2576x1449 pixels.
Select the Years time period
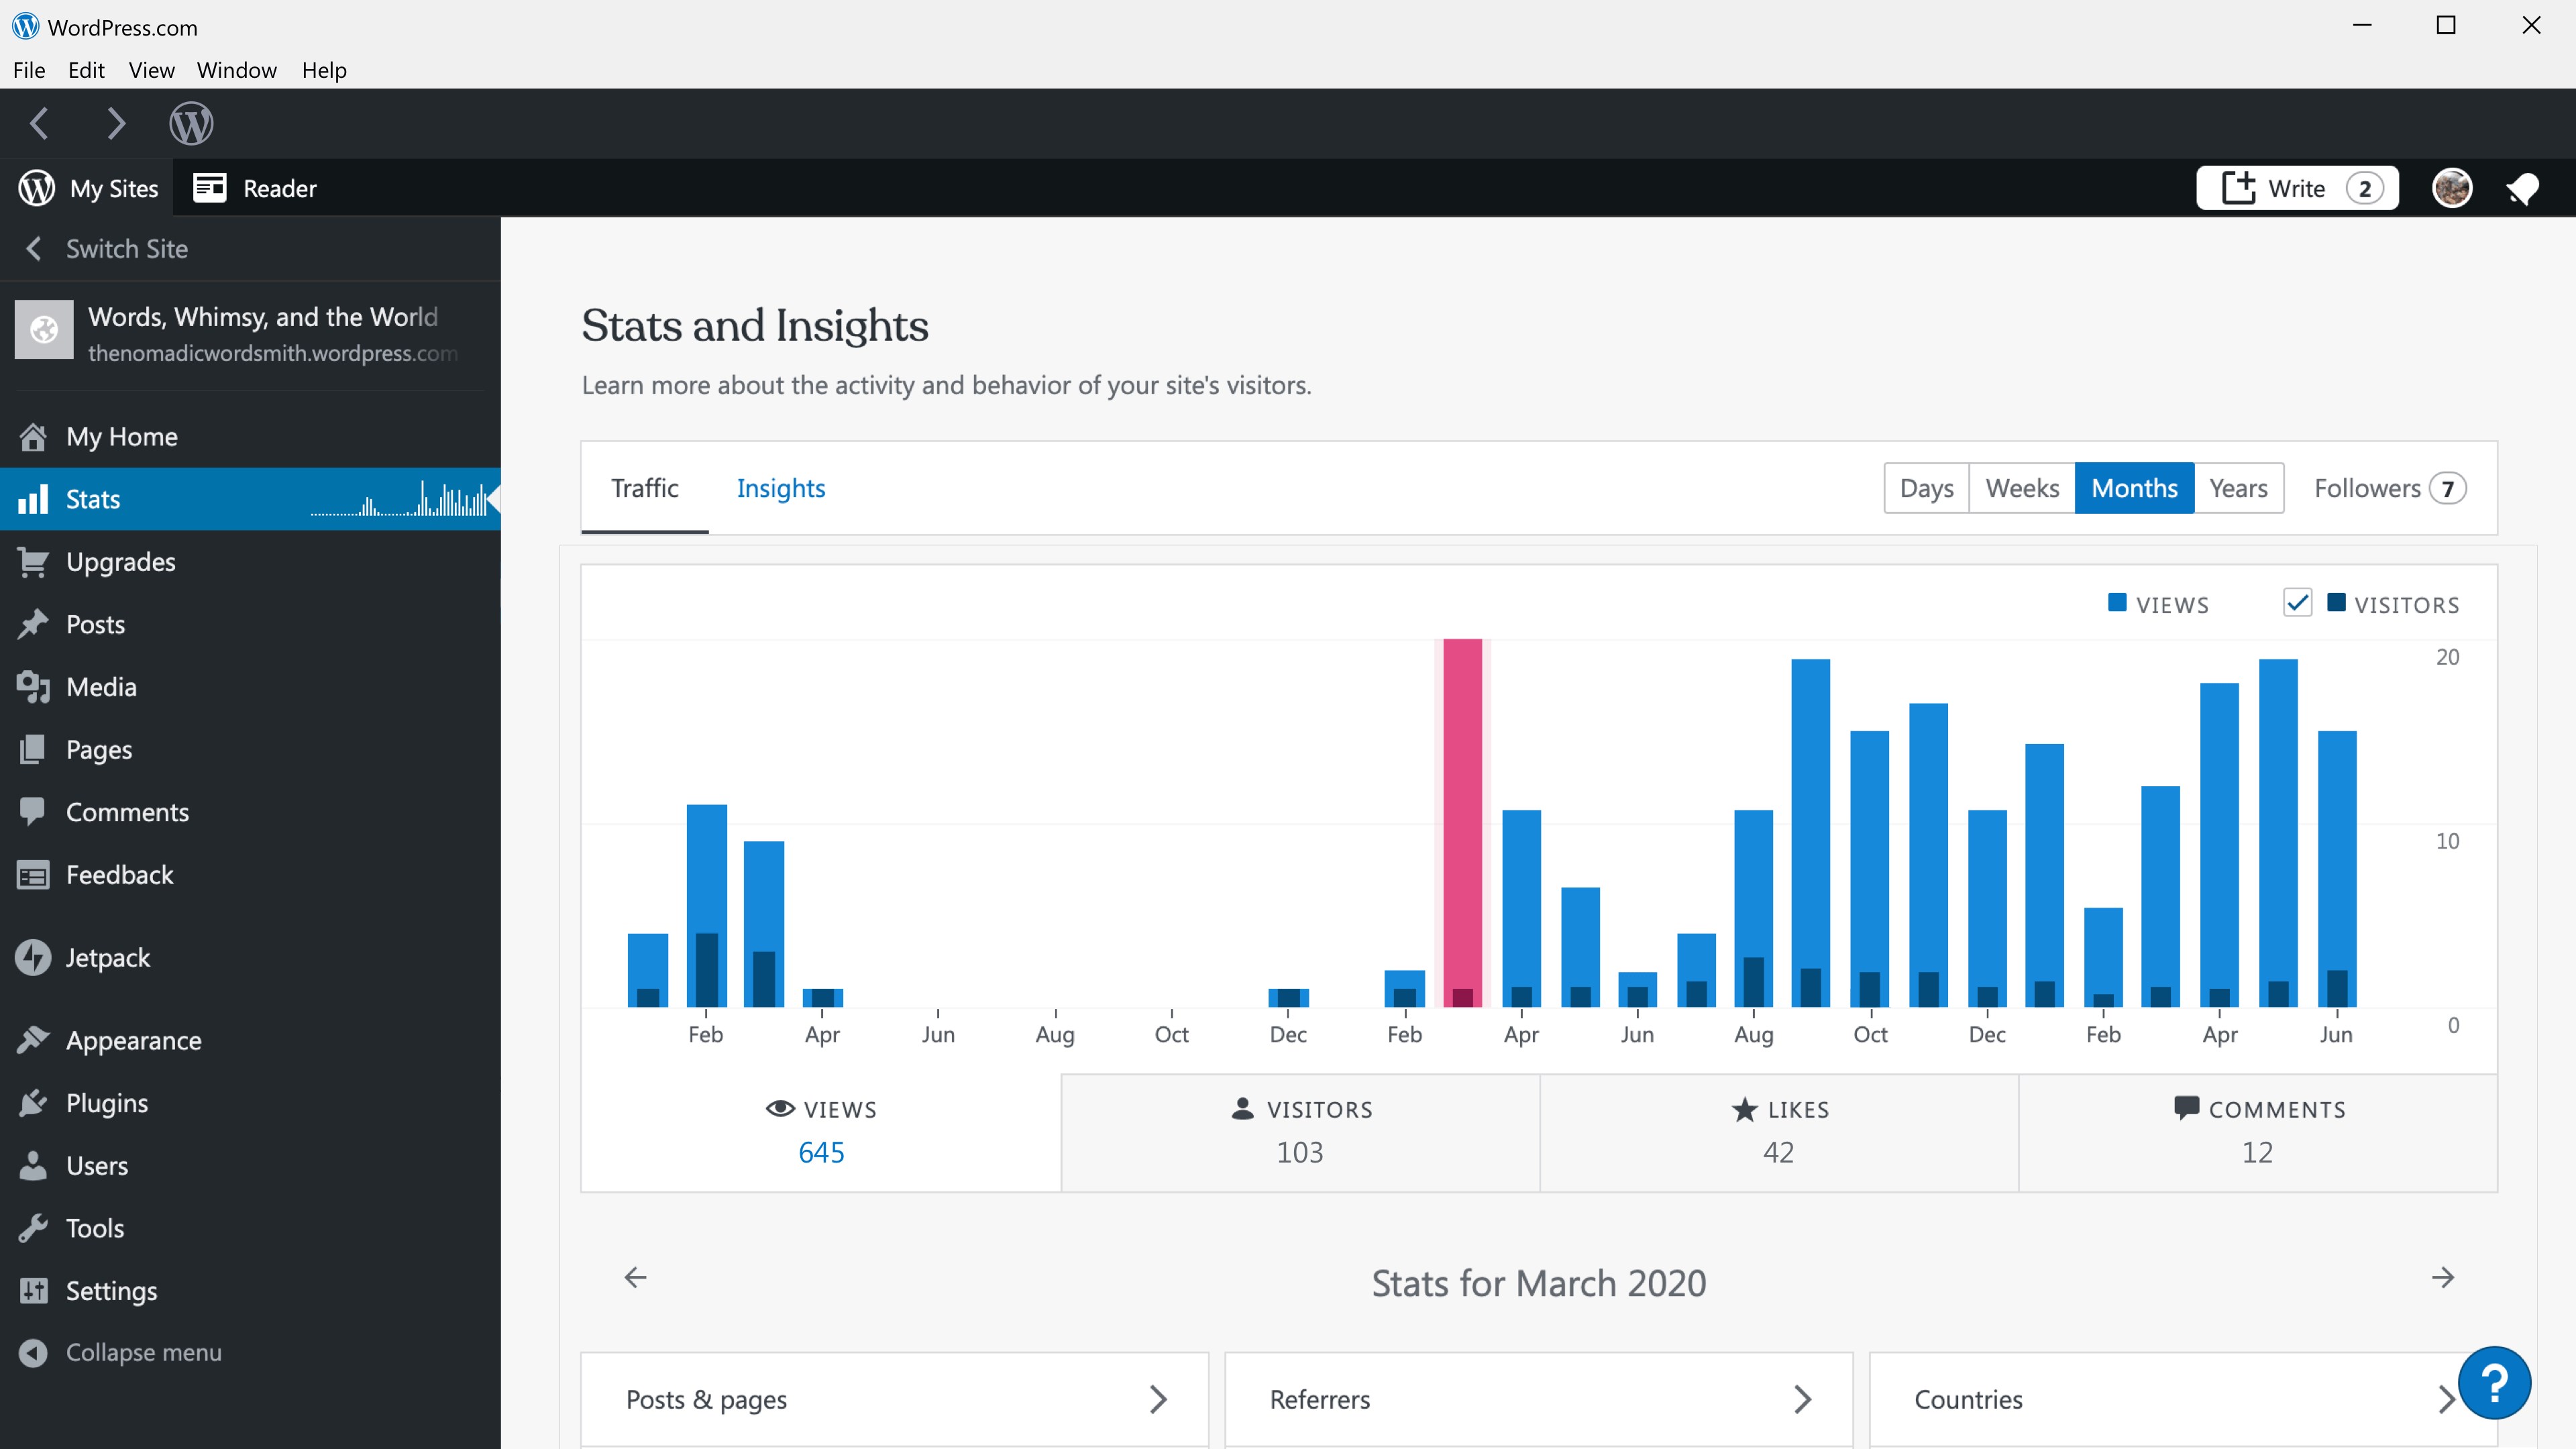[2238, 488]
